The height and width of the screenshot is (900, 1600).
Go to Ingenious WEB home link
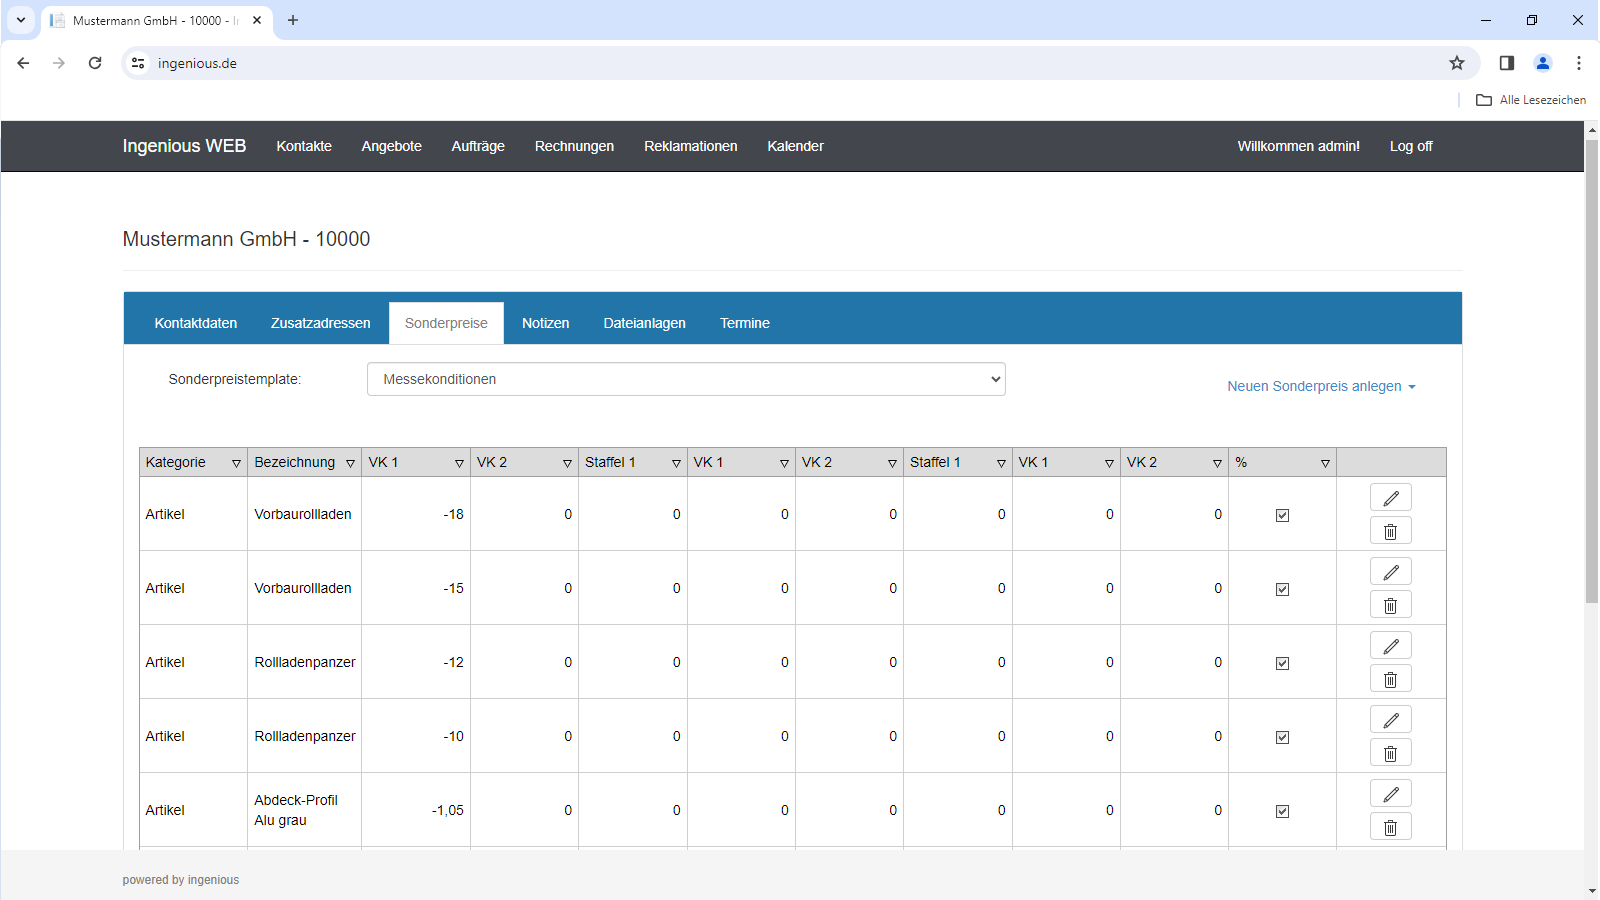[x=184, y=146]
